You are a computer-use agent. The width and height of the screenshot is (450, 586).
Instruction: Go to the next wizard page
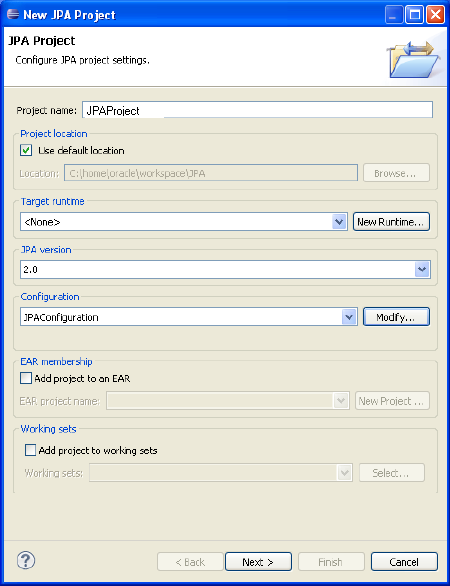click(x=258, y=562)
